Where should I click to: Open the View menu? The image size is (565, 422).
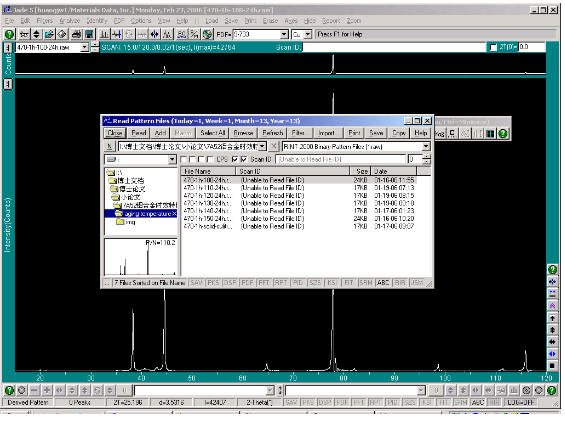tap(164, 21)
